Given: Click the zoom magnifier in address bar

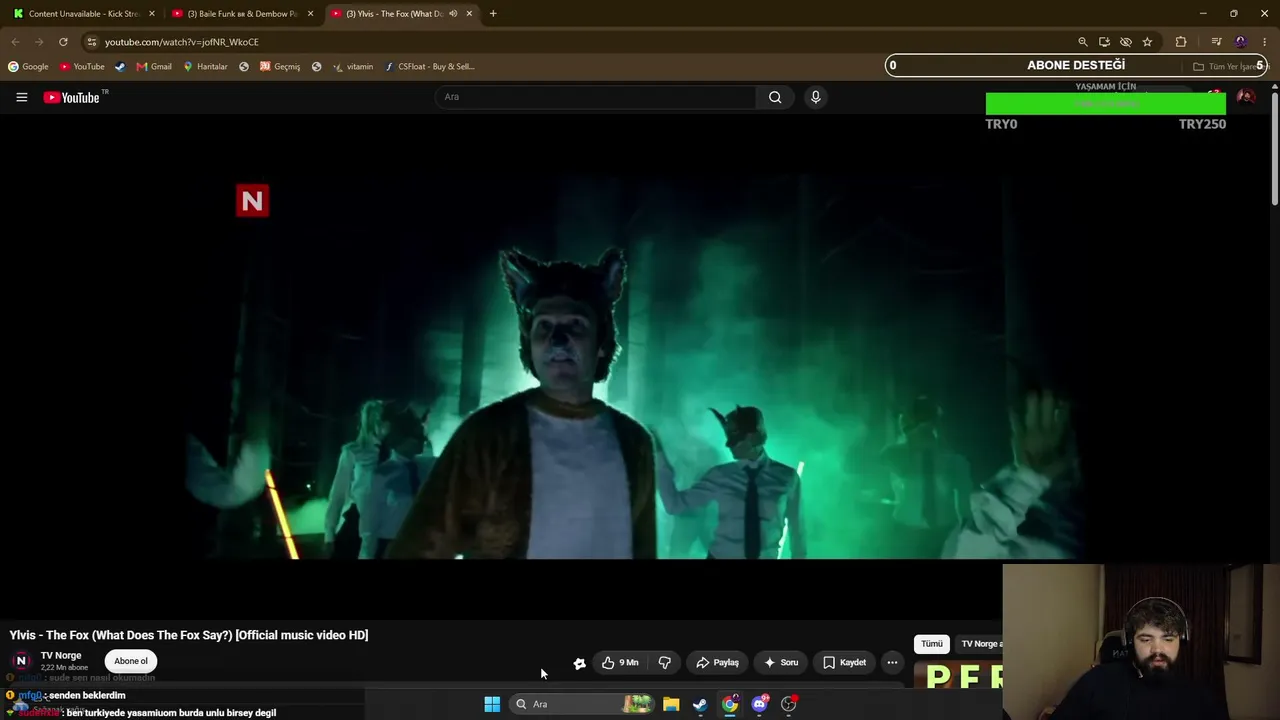Looking at the screenshot, I should pos(1083,42).
